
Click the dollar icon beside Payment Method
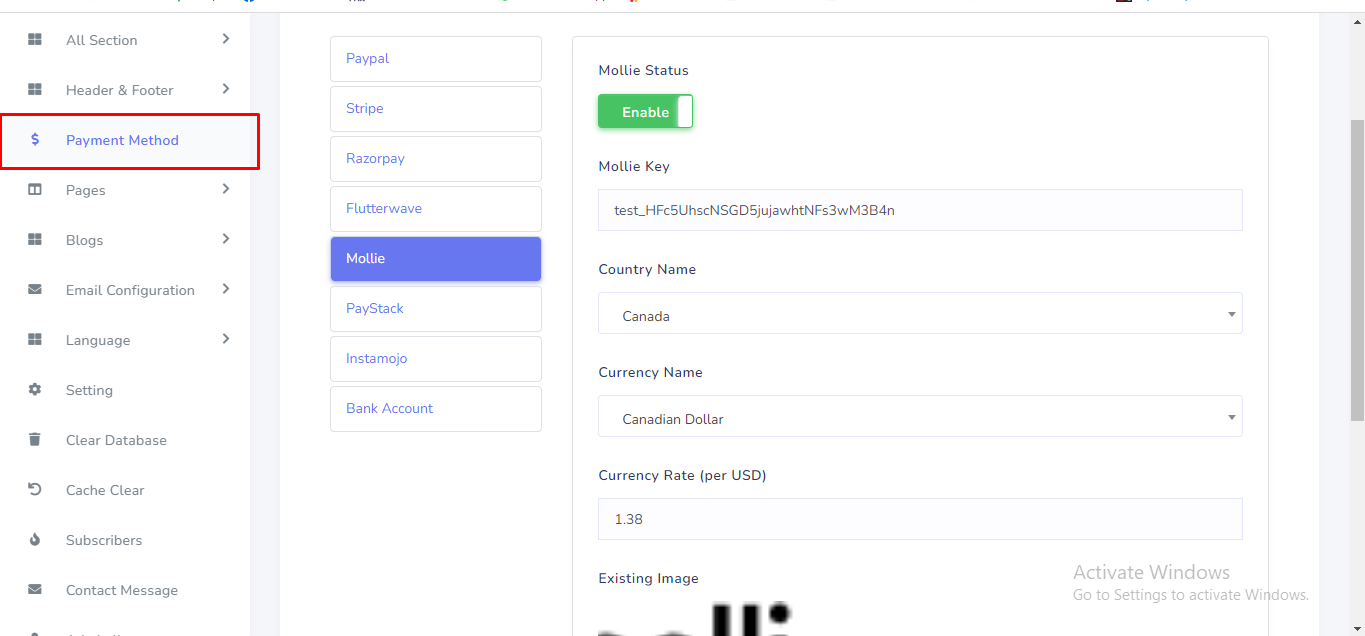point(35,140)
